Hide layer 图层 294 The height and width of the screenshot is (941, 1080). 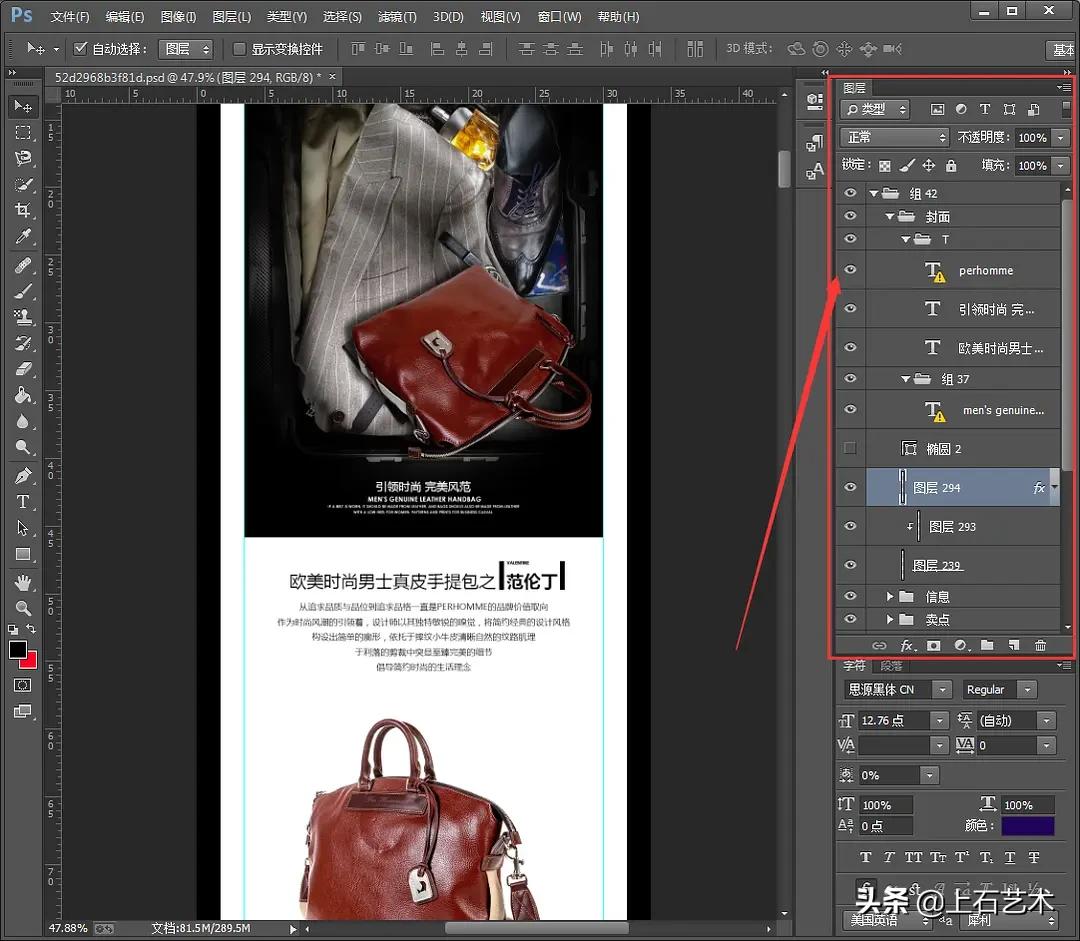[851, 487]
